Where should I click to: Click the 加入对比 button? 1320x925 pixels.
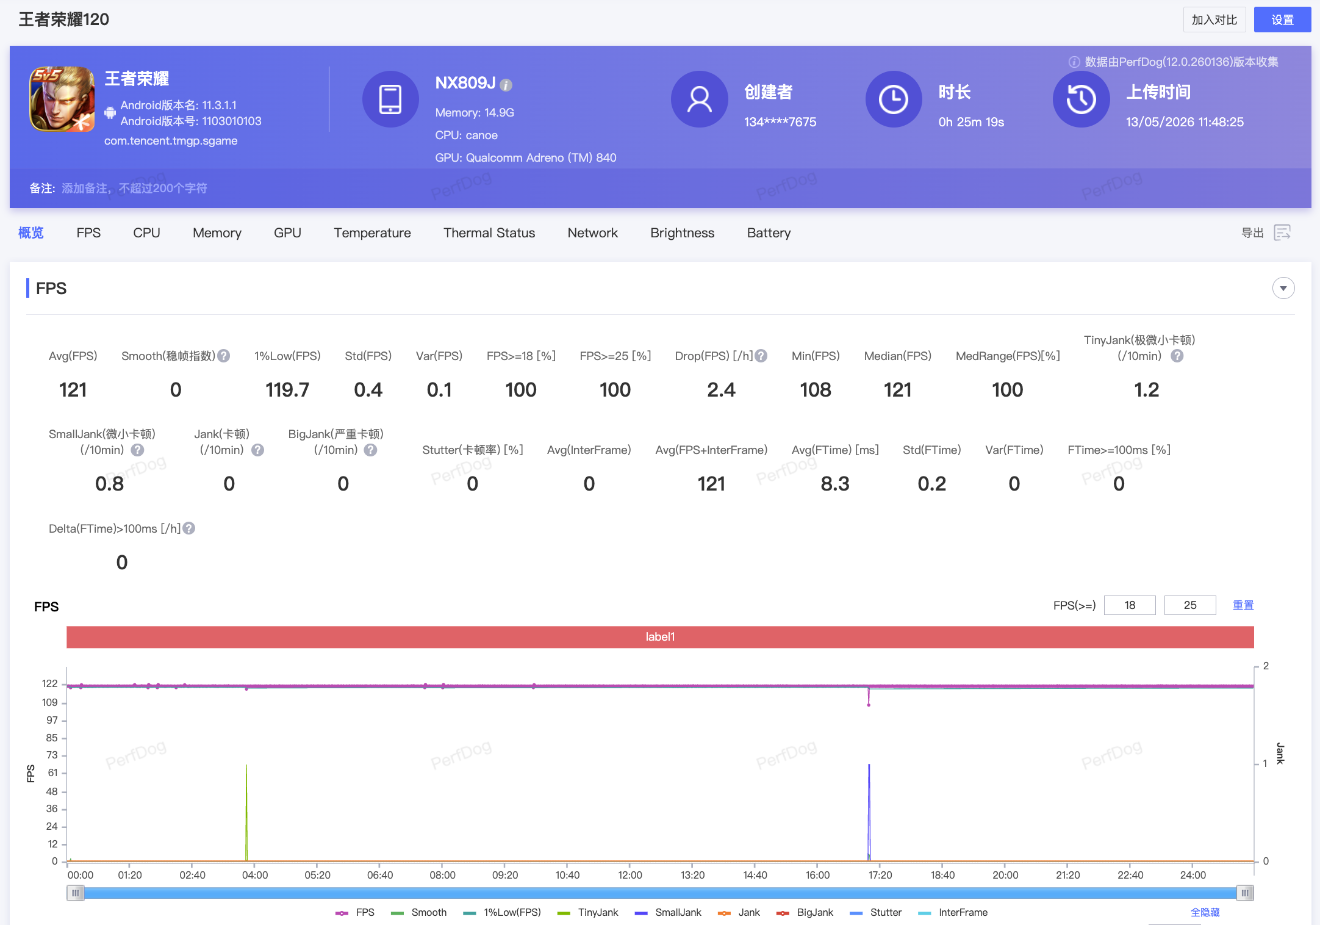[1214, 20]
